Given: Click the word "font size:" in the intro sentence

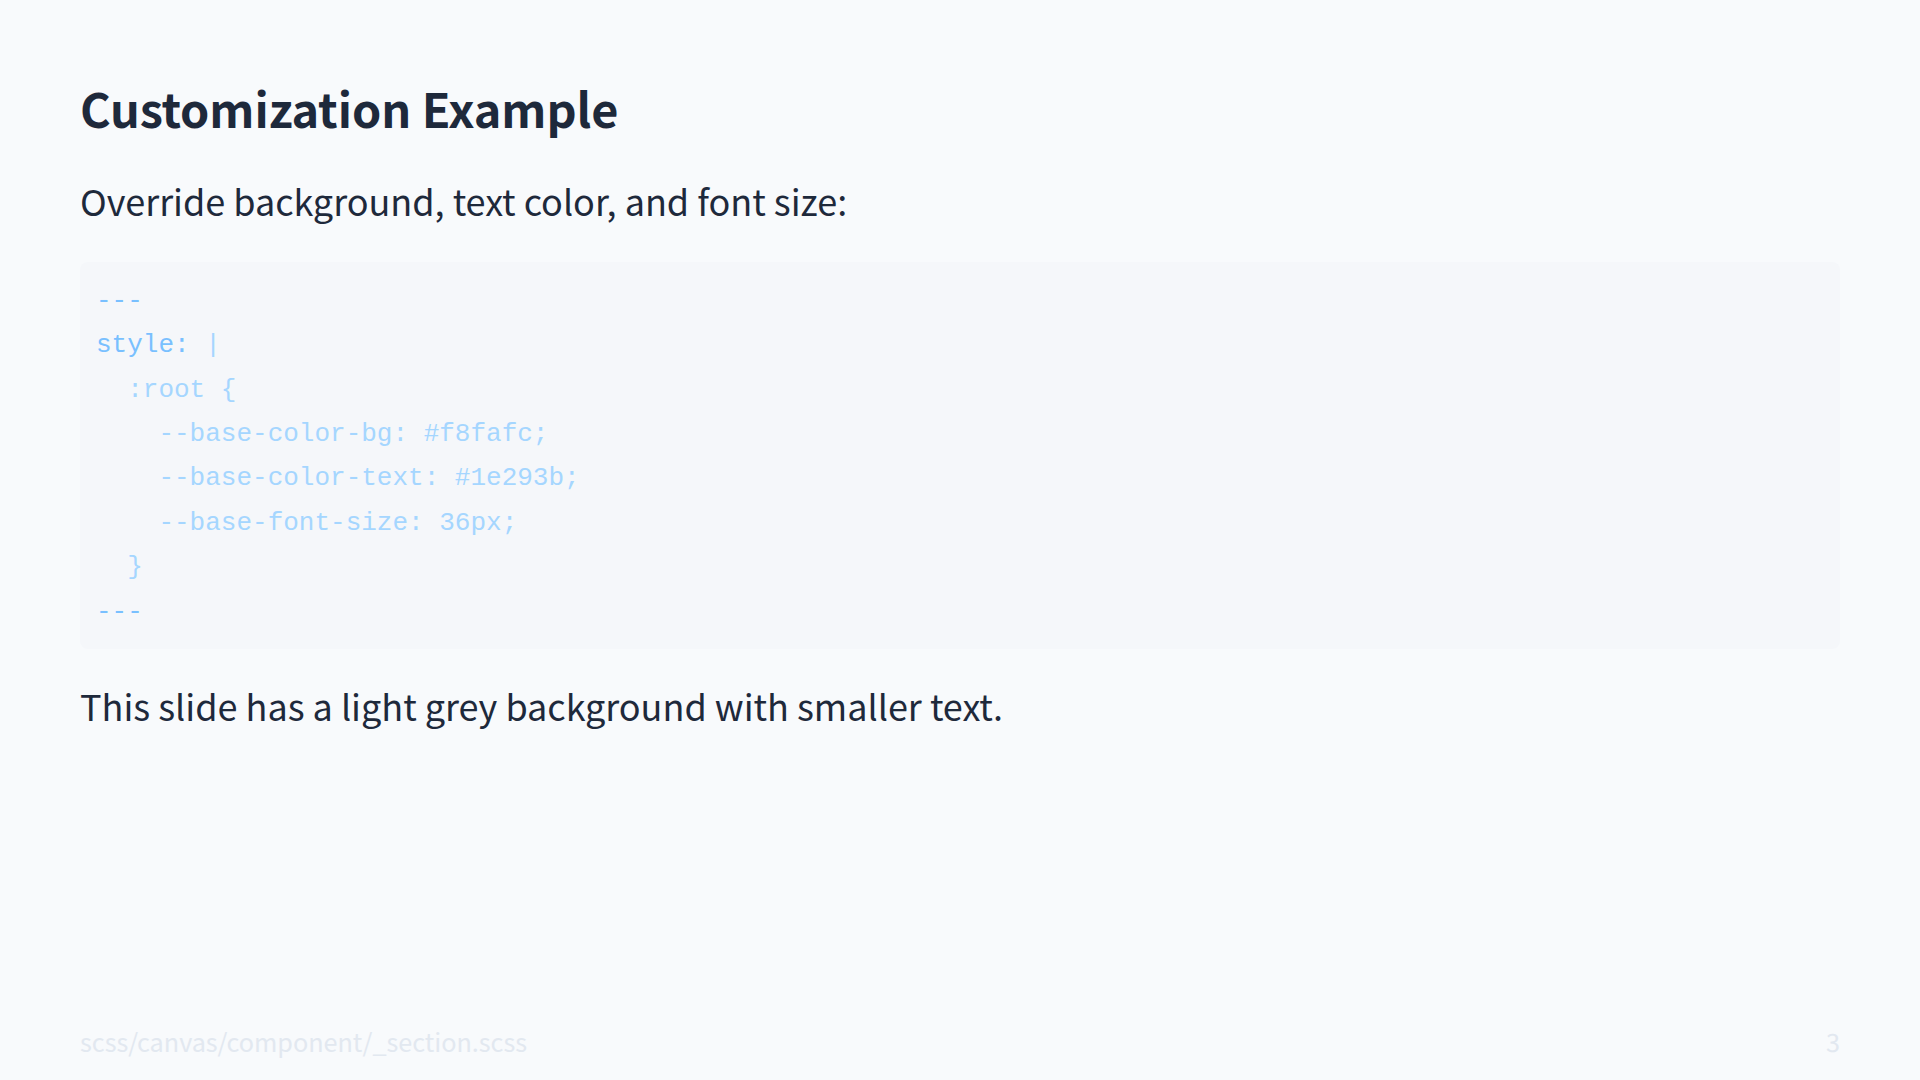Looking at the screenshot, I should tap(771, 203).
